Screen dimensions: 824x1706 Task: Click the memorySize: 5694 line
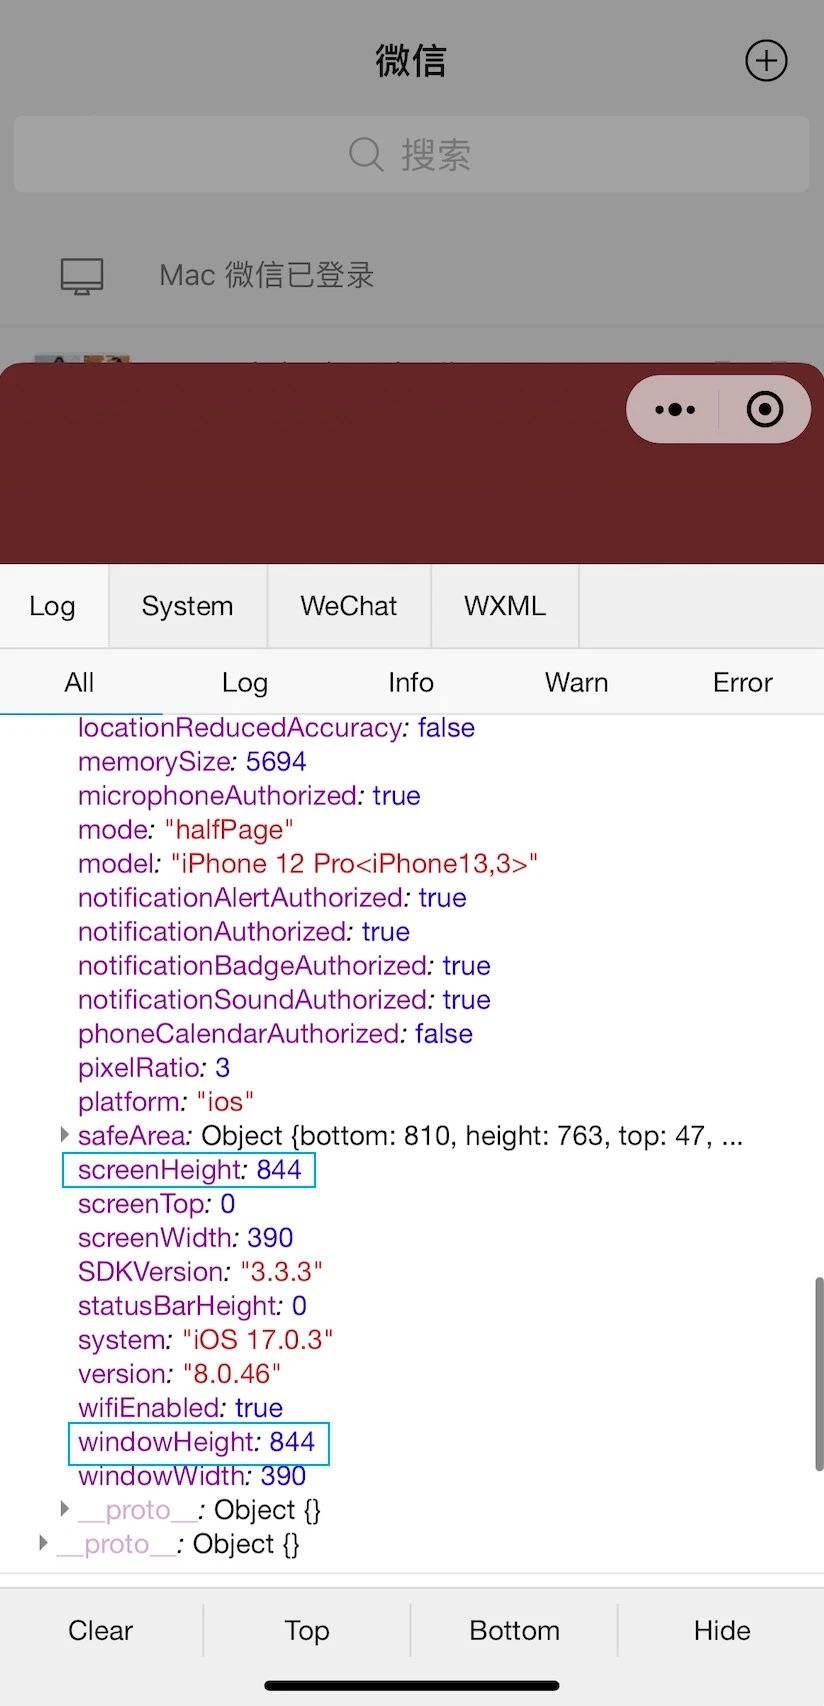[x=192, y=762]
